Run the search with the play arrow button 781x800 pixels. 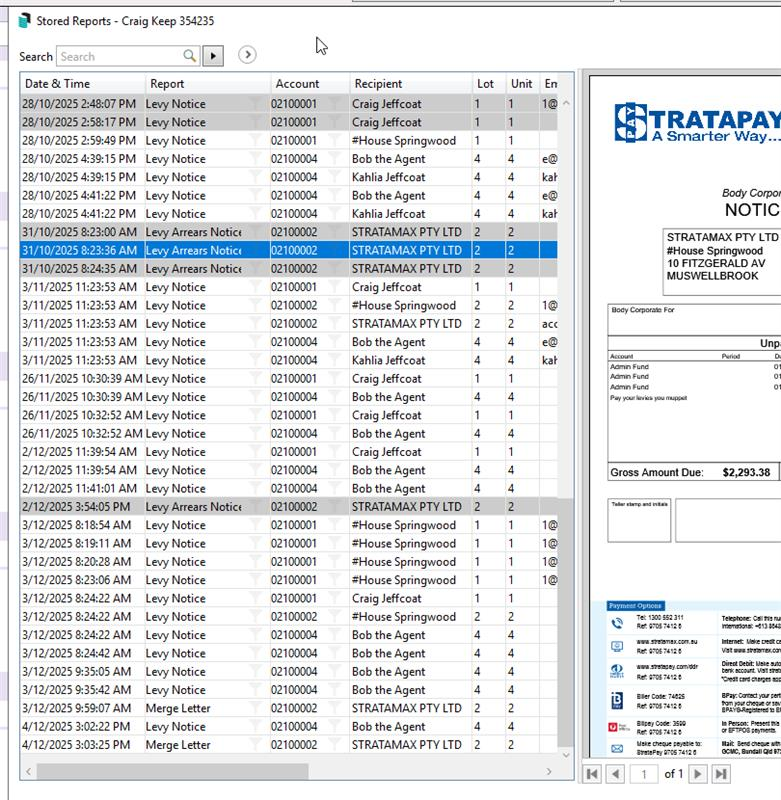pos(212,56)
